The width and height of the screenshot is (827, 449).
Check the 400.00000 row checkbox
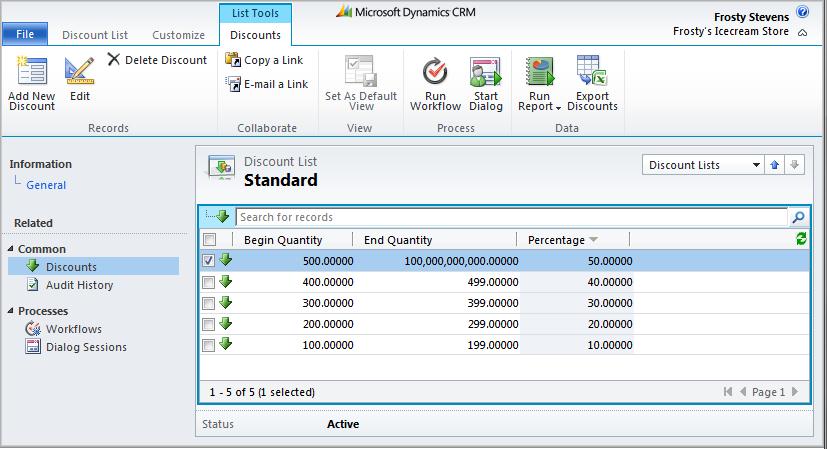pos(208,282)
